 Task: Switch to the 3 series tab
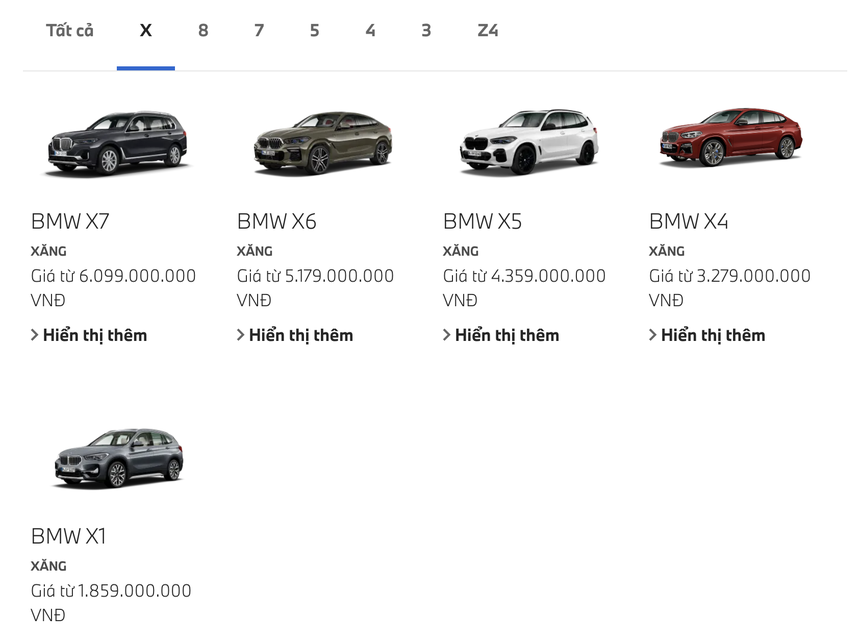[x=426, y=30]
